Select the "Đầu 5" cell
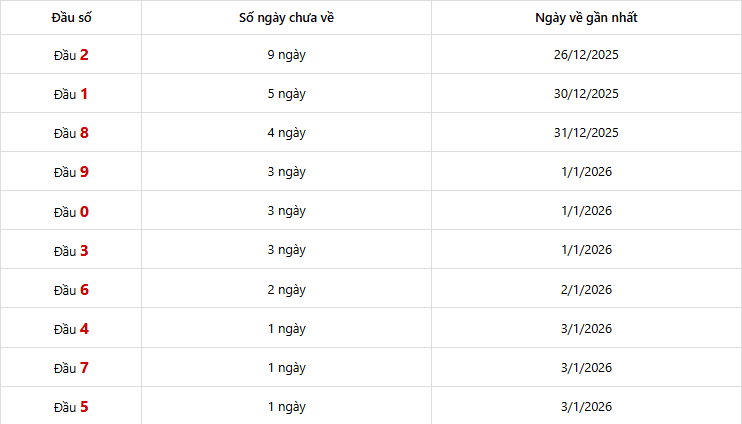Image resolution: width=742 pixels, height=424 pixels. 71,407
